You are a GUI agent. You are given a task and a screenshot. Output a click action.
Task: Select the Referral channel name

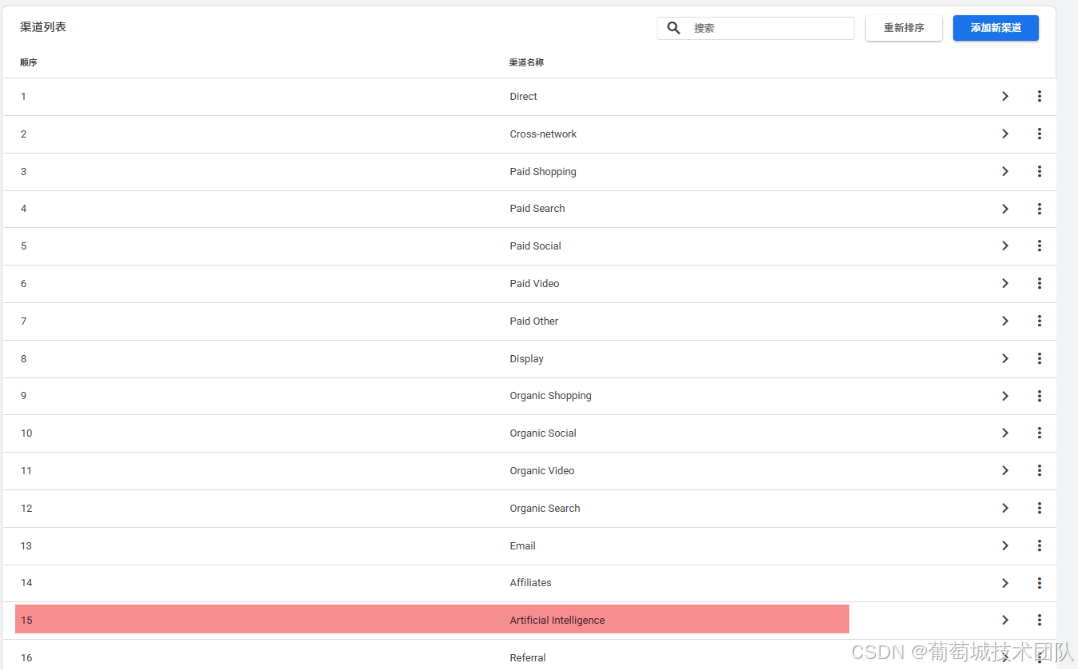pos(527,657)
